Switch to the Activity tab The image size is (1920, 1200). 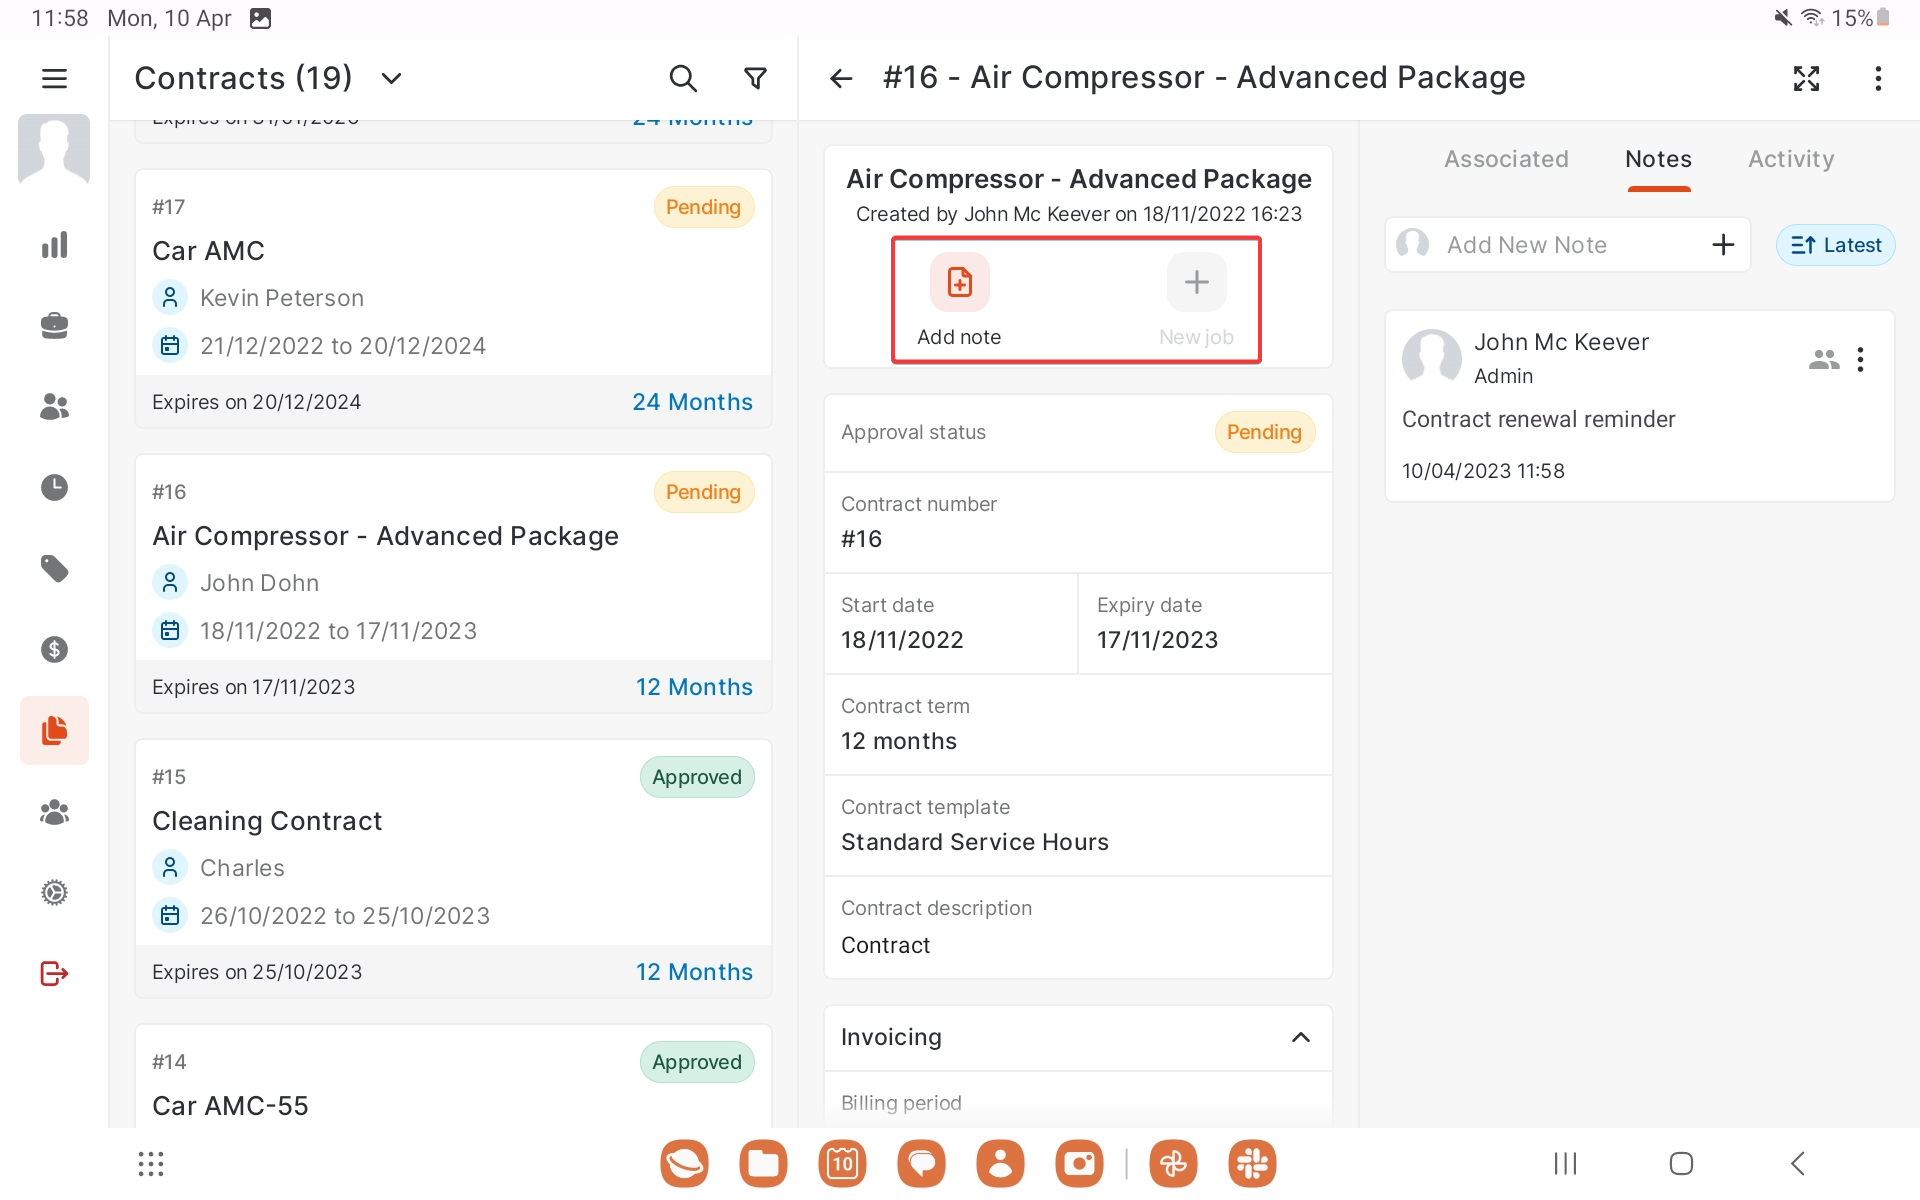point(1790,159)
